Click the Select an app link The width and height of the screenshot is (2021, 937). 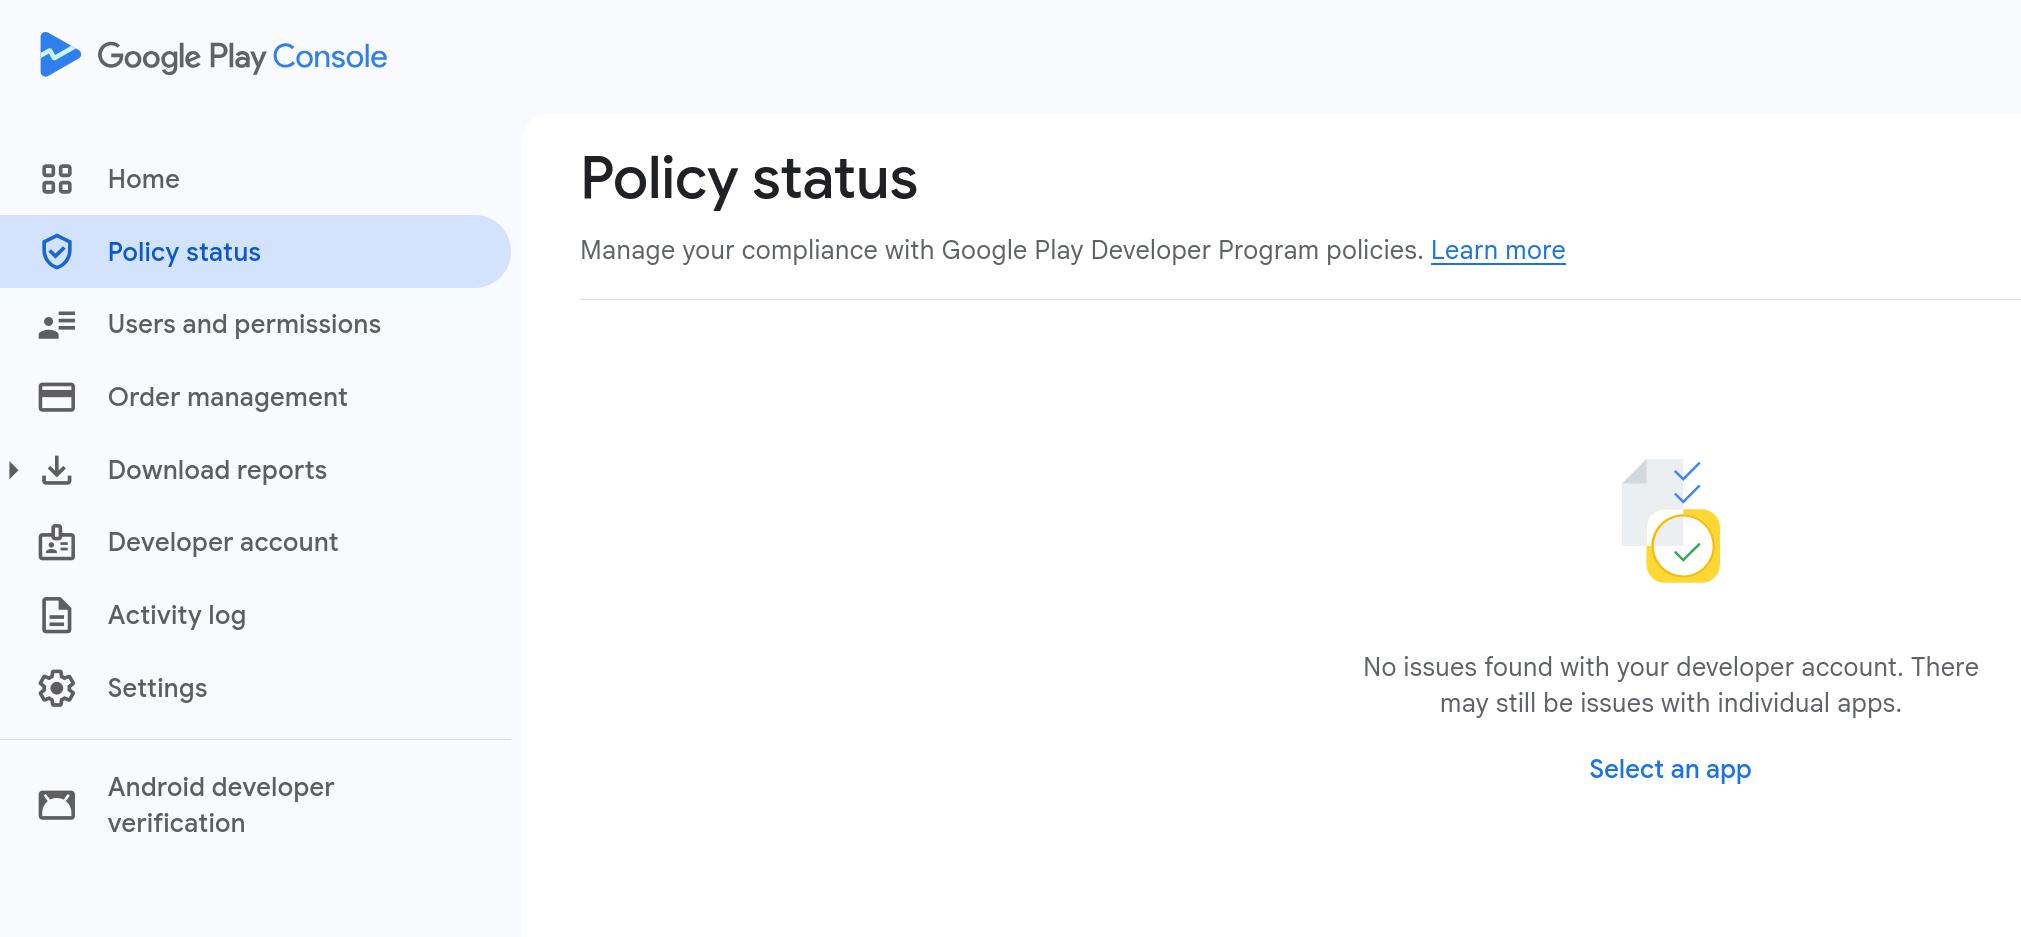click(x=1669, y=769)
